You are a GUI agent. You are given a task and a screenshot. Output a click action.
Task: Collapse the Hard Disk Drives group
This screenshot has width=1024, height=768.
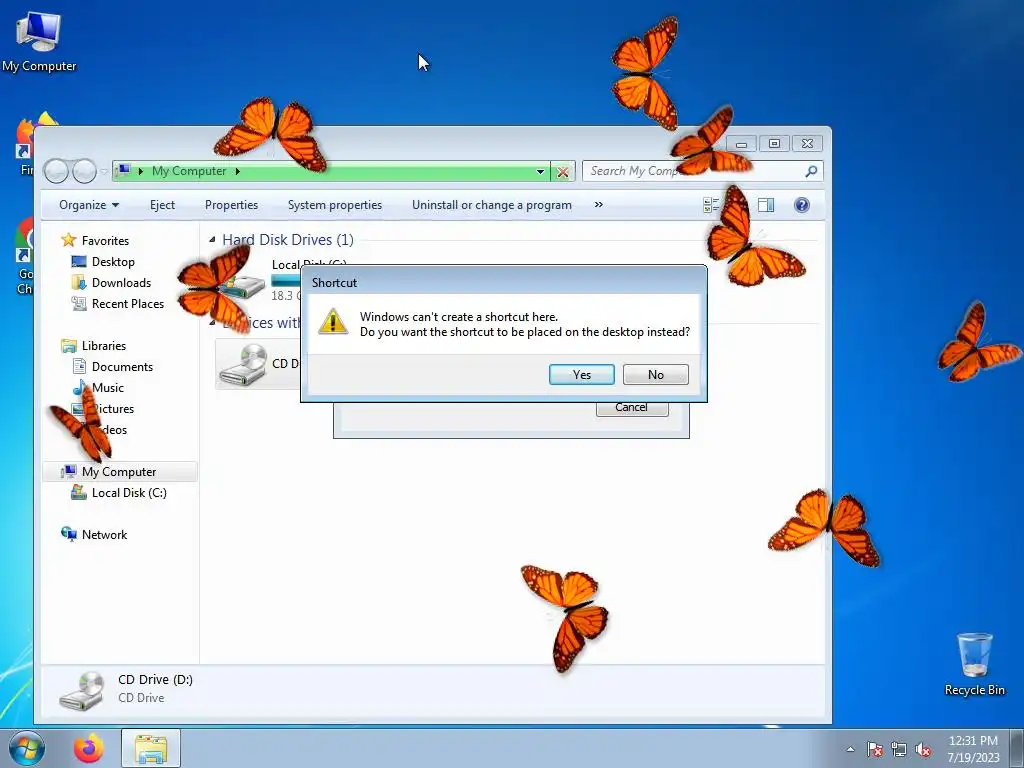click(x=212, y=240)
